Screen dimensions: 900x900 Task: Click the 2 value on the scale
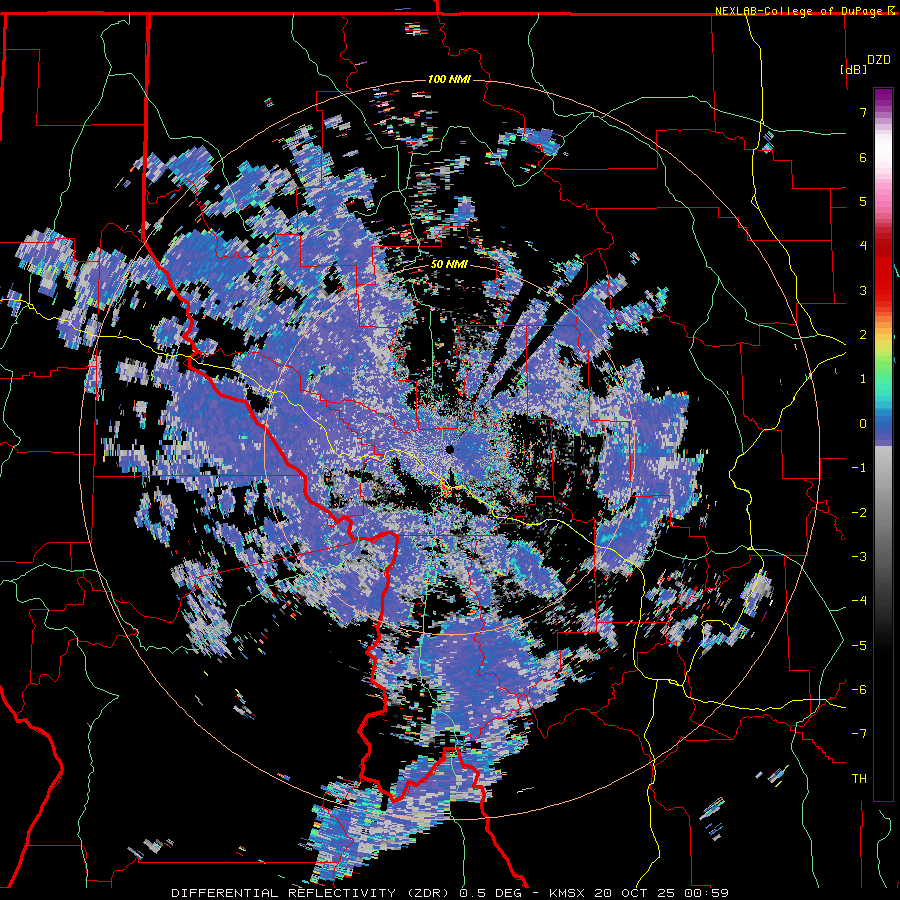pyautogui.click(x=863, y=335)
